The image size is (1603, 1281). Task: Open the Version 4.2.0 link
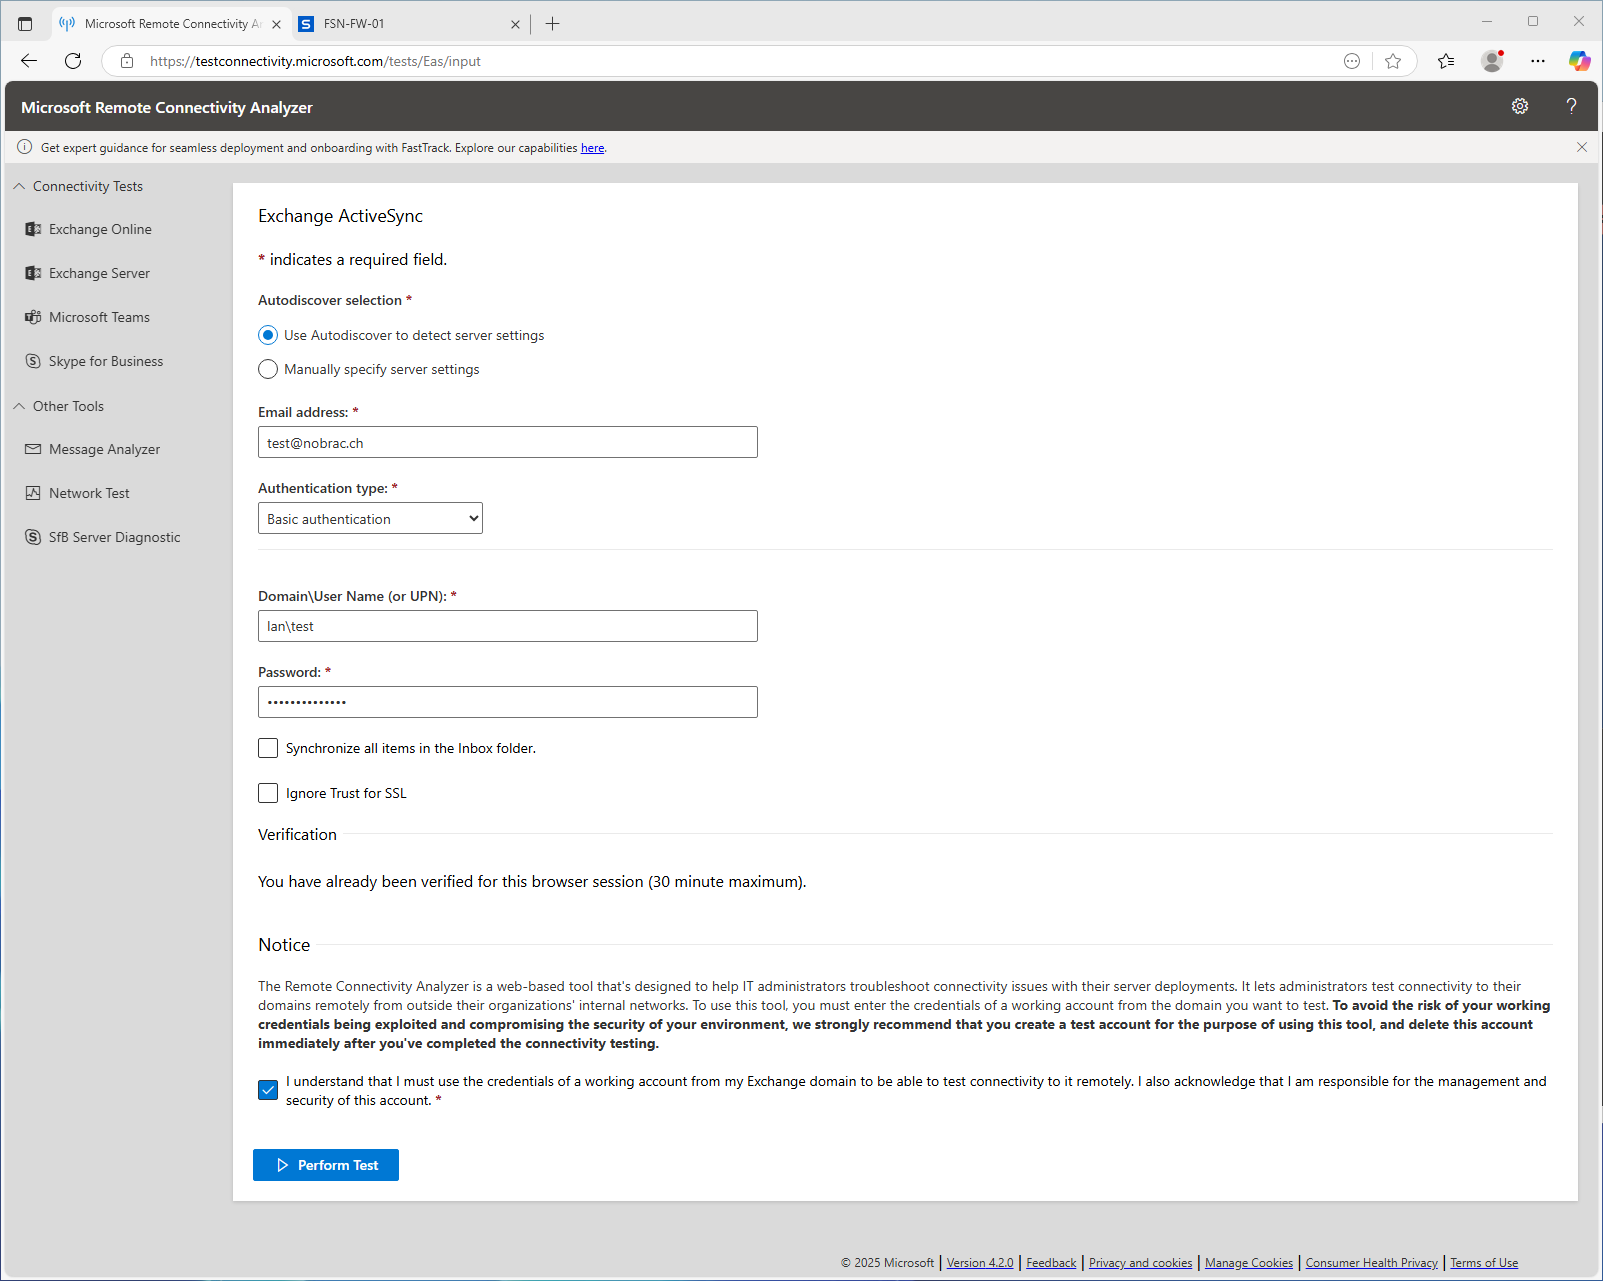coord(980,1263)
